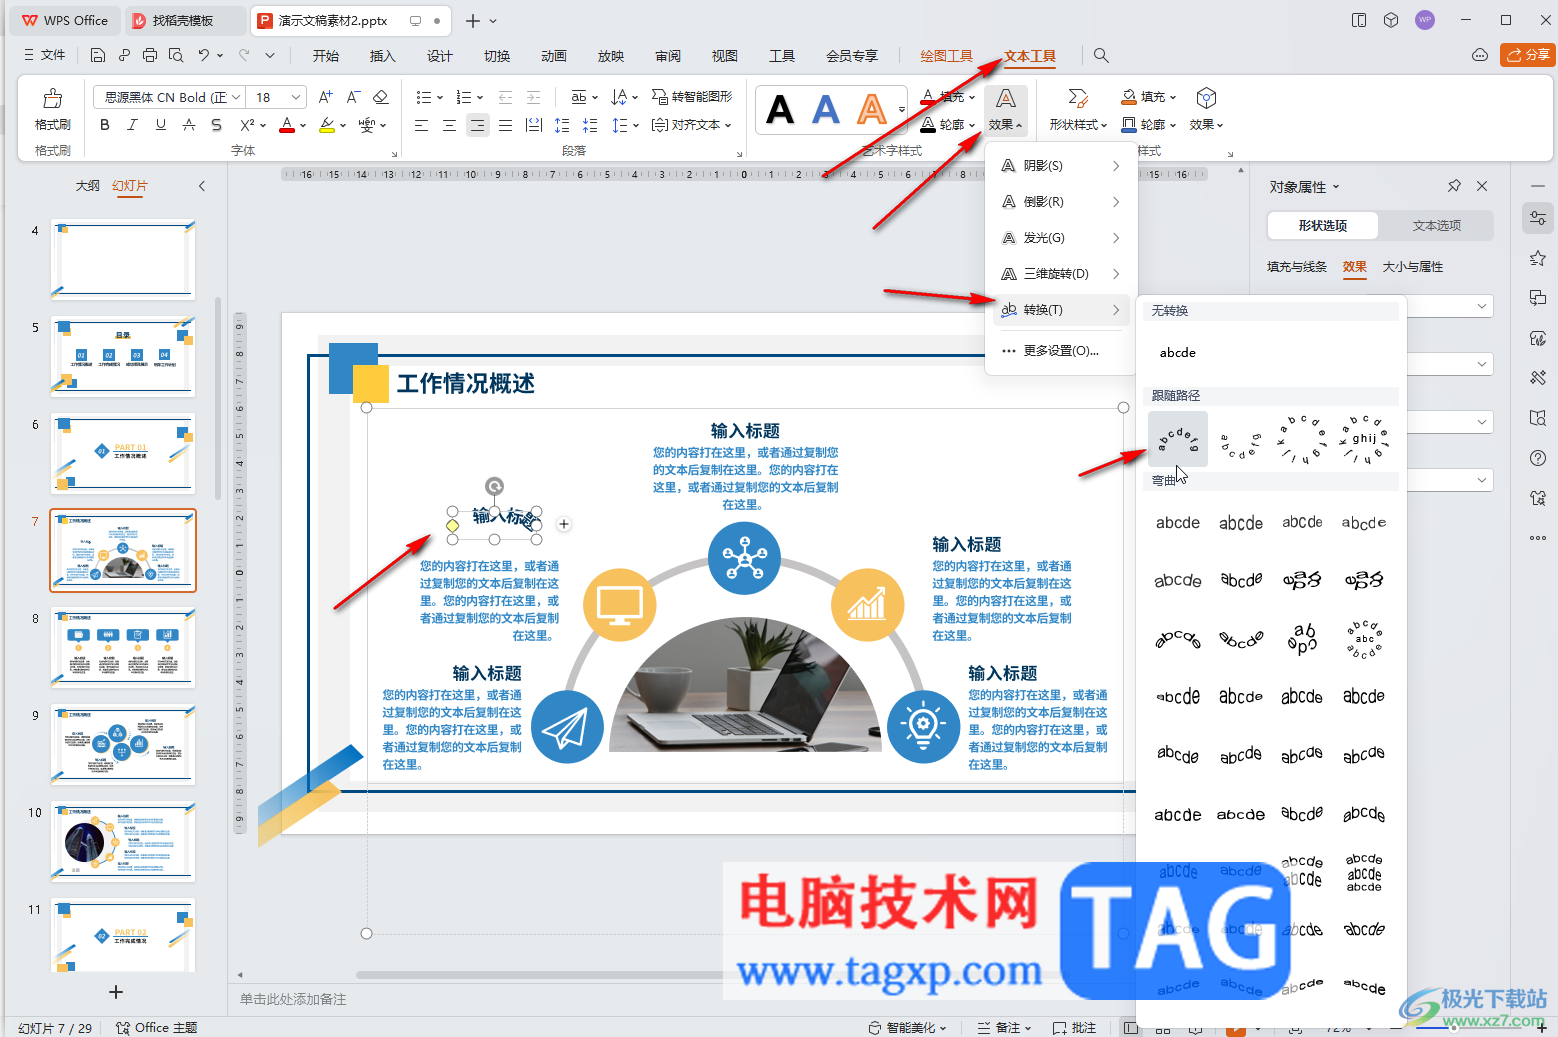Click the Share (分享) button
This screenshot has height=1037, width=1558.
click(x=1528, y=55)
